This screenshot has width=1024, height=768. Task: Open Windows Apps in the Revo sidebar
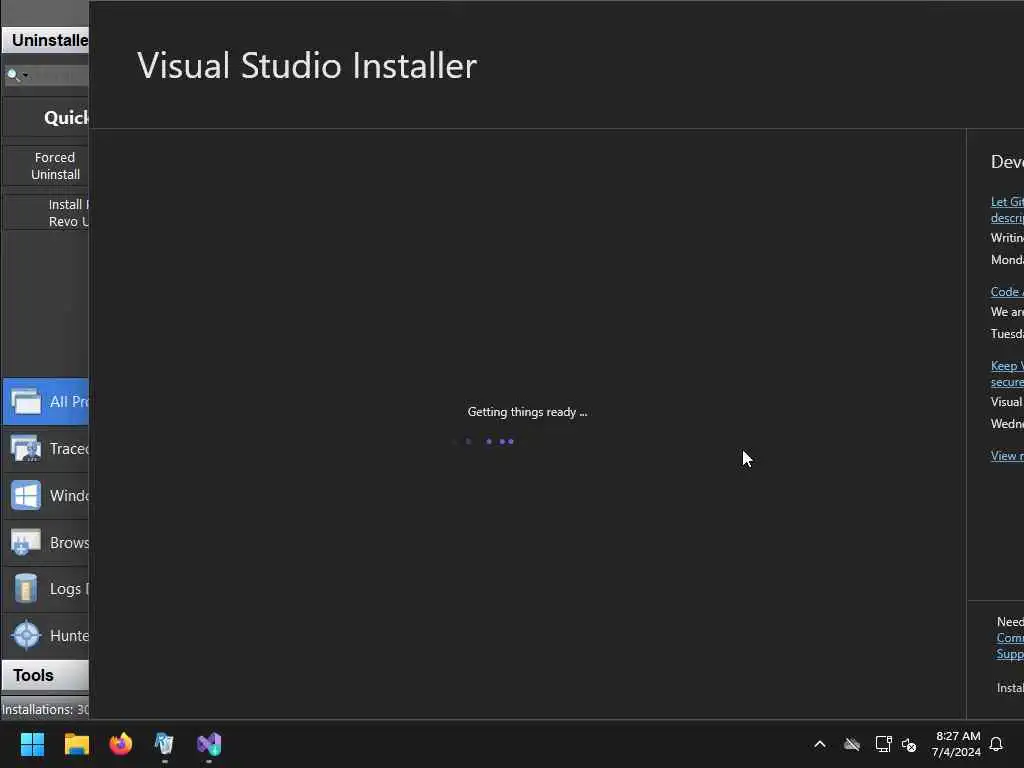pos(46,496)
